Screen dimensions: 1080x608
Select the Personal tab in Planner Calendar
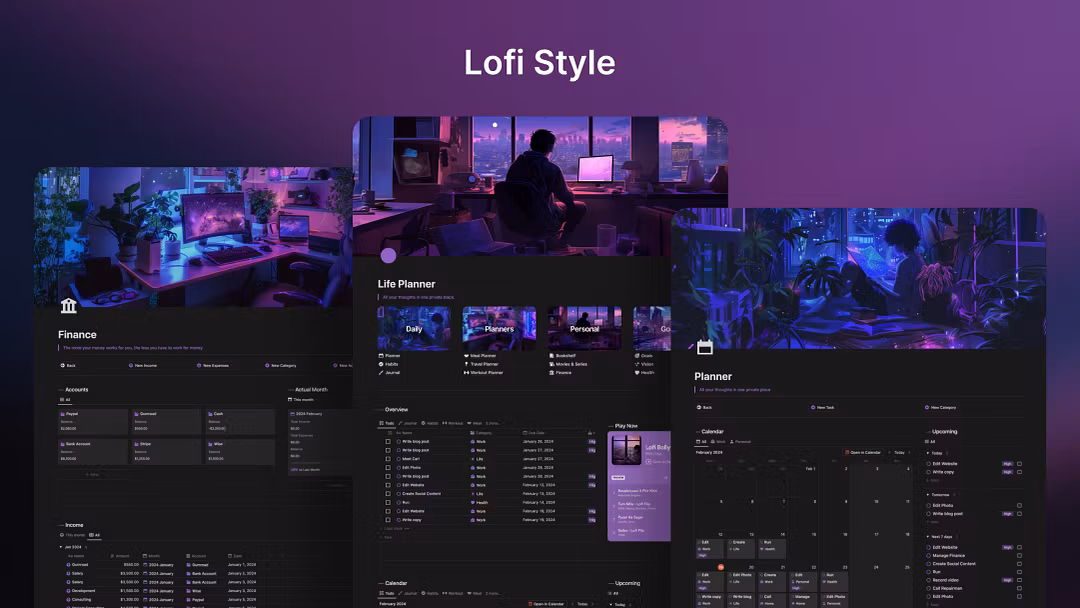[743, 441]
